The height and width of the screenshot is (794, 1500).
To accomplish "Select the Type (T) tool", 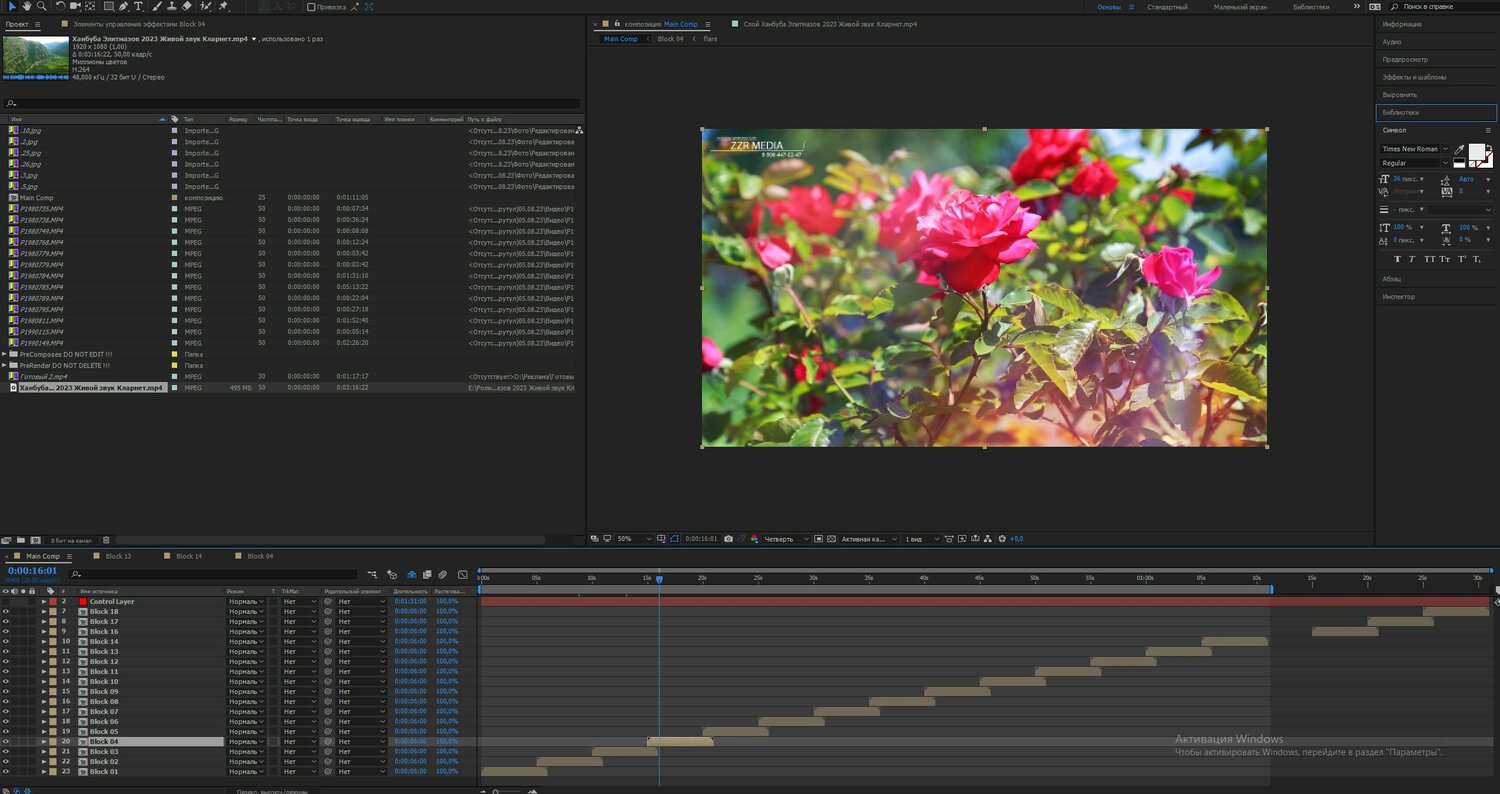I will [138, 6].
